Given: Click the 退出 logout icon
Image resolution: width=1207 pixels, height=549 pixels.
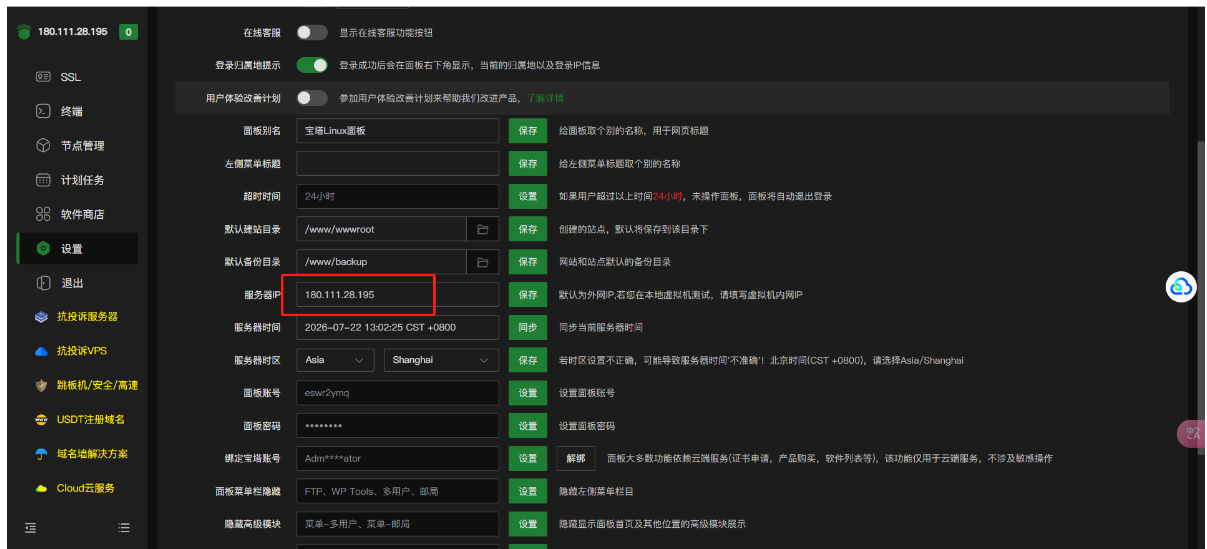Looking at the screenshot, I should coord(43,283).
